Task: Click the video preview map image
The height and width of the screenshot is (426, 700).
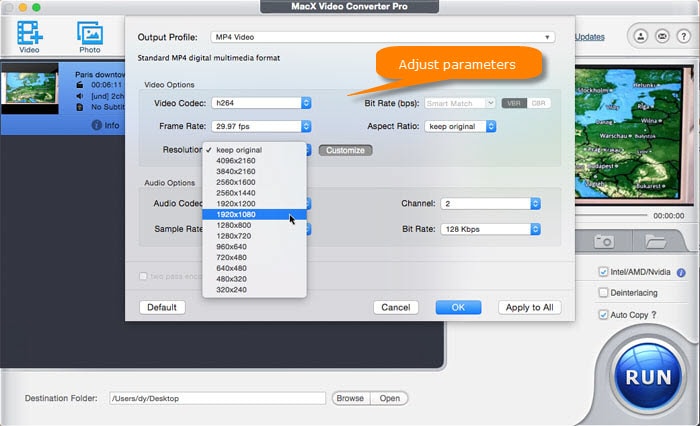Action: coord(634,133)
